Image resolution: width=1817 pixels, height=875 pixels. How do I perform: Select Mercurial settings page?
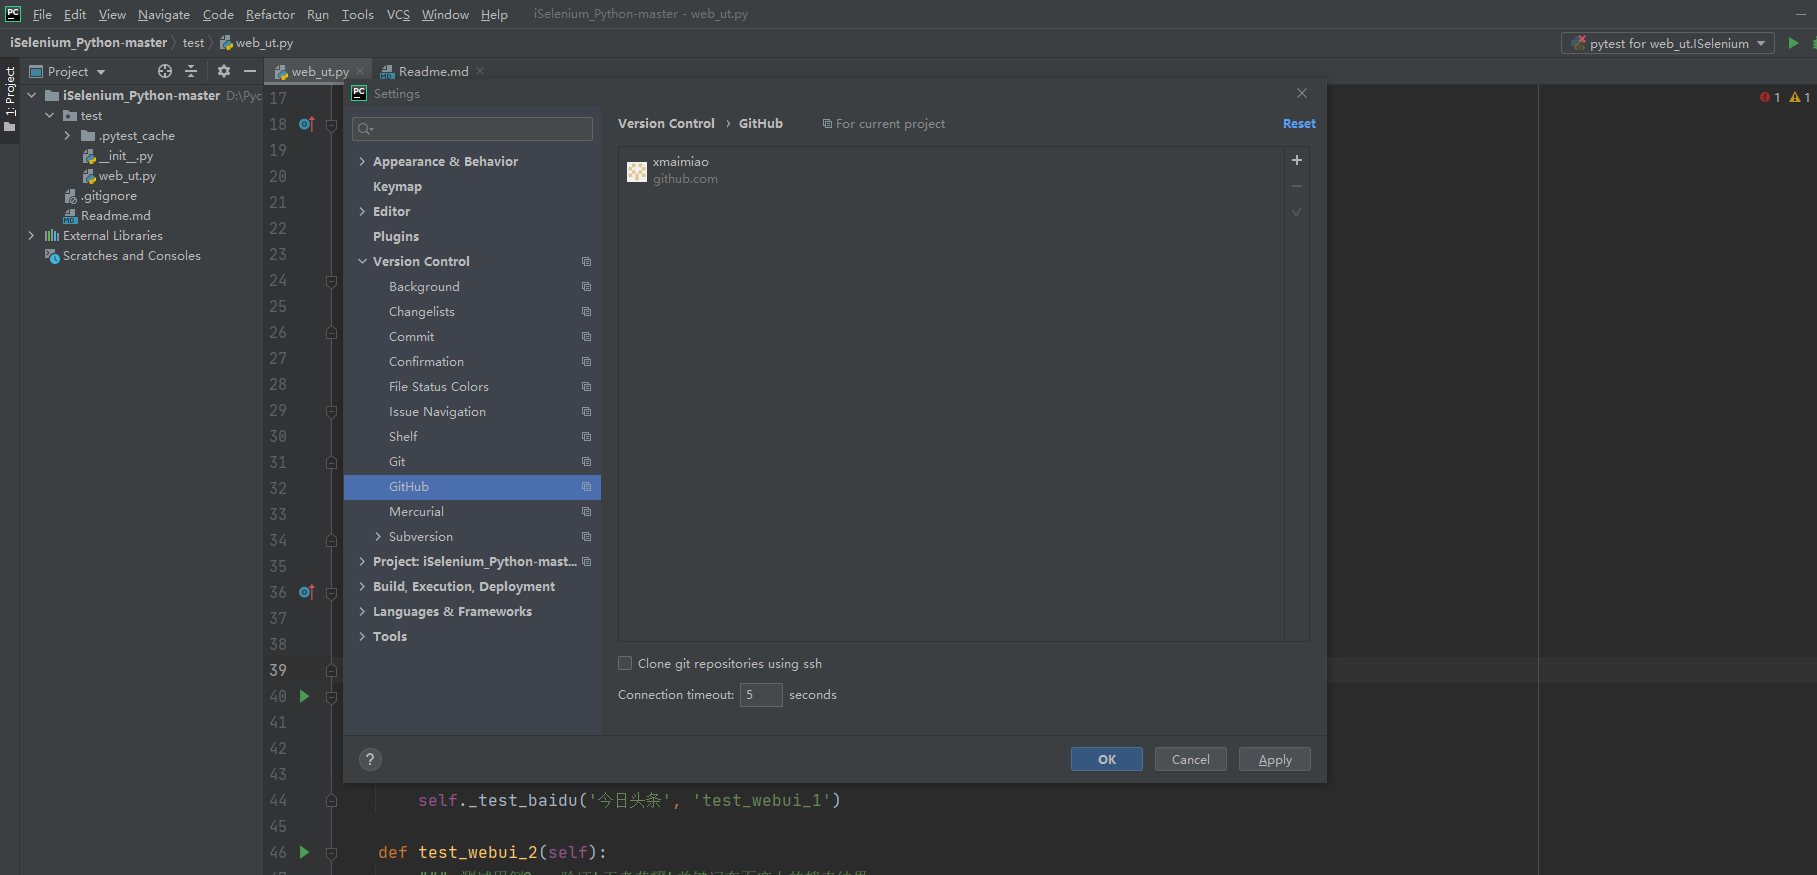[x=472, y=512]
